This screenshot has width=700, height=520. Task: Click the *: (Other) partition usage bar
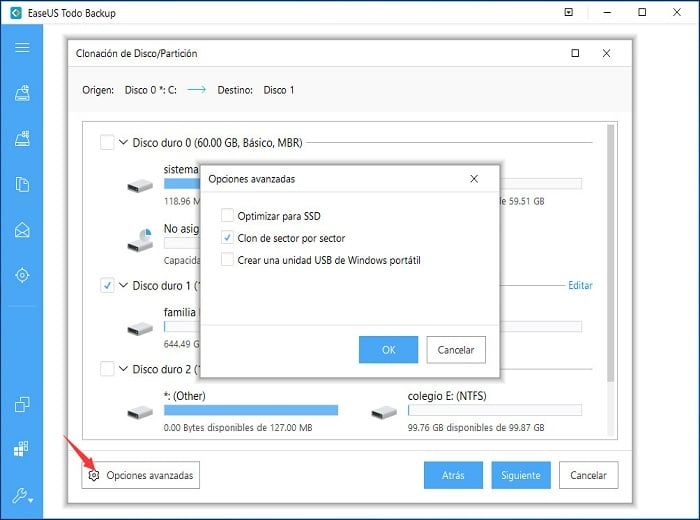251,410
